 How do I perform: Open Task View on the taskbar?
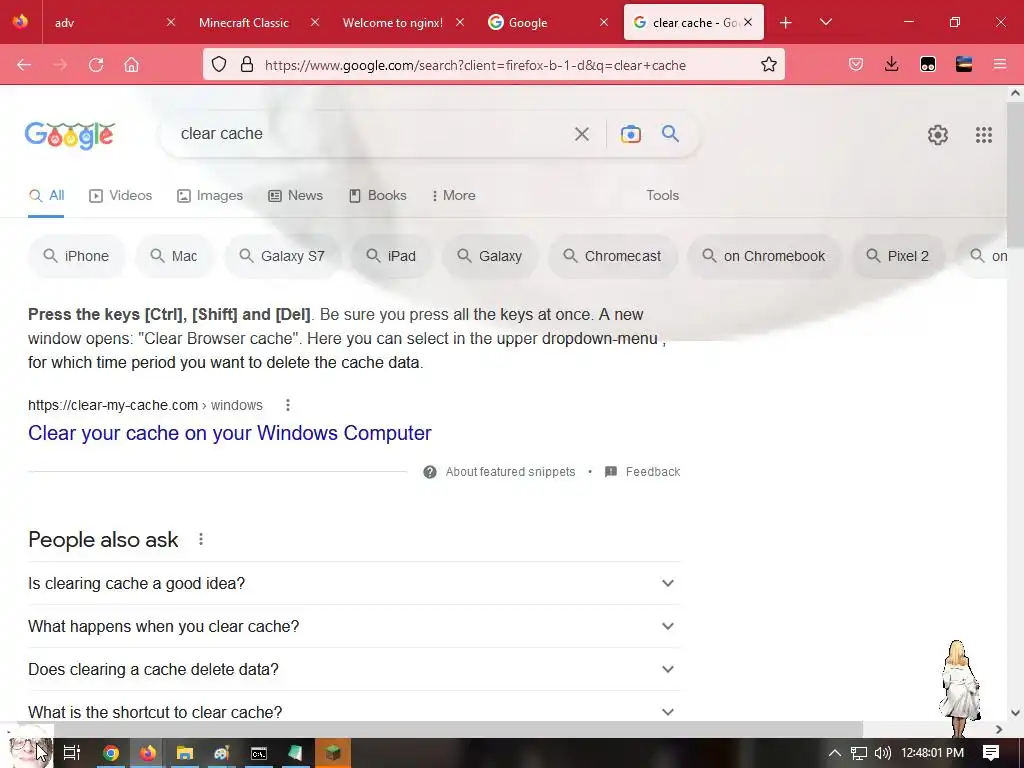72,753
